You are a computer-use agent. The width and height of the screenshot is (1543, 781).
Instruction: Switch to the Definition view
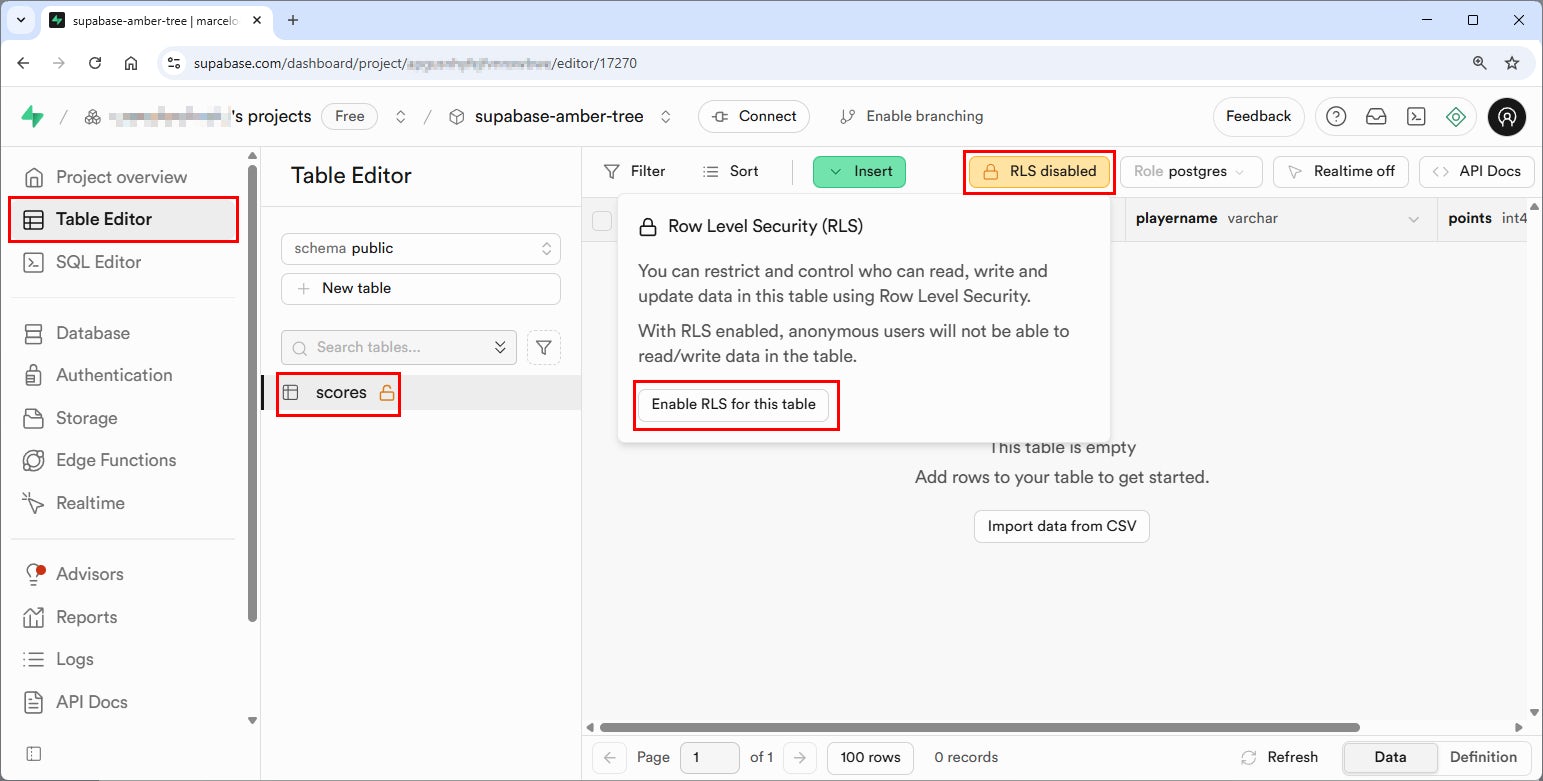pos(1483,757)
